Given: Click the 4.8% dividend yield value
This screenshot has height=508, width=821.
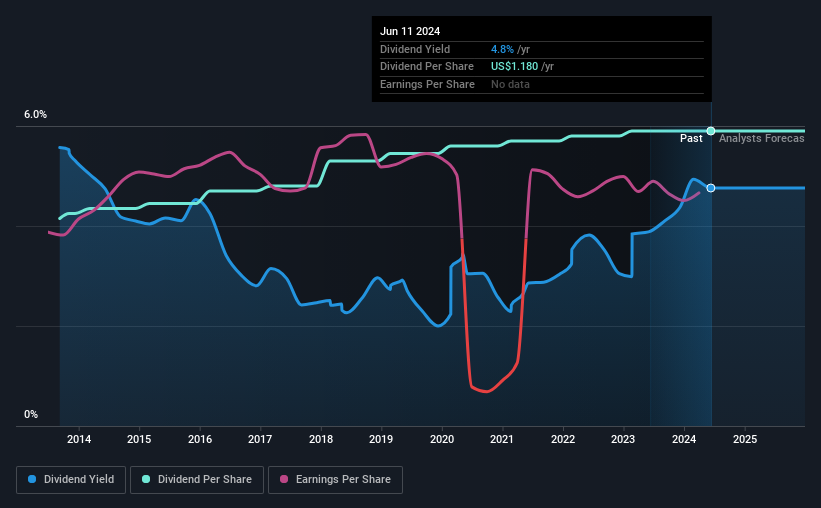Looking at the screenshot, I should coord(502,49).
